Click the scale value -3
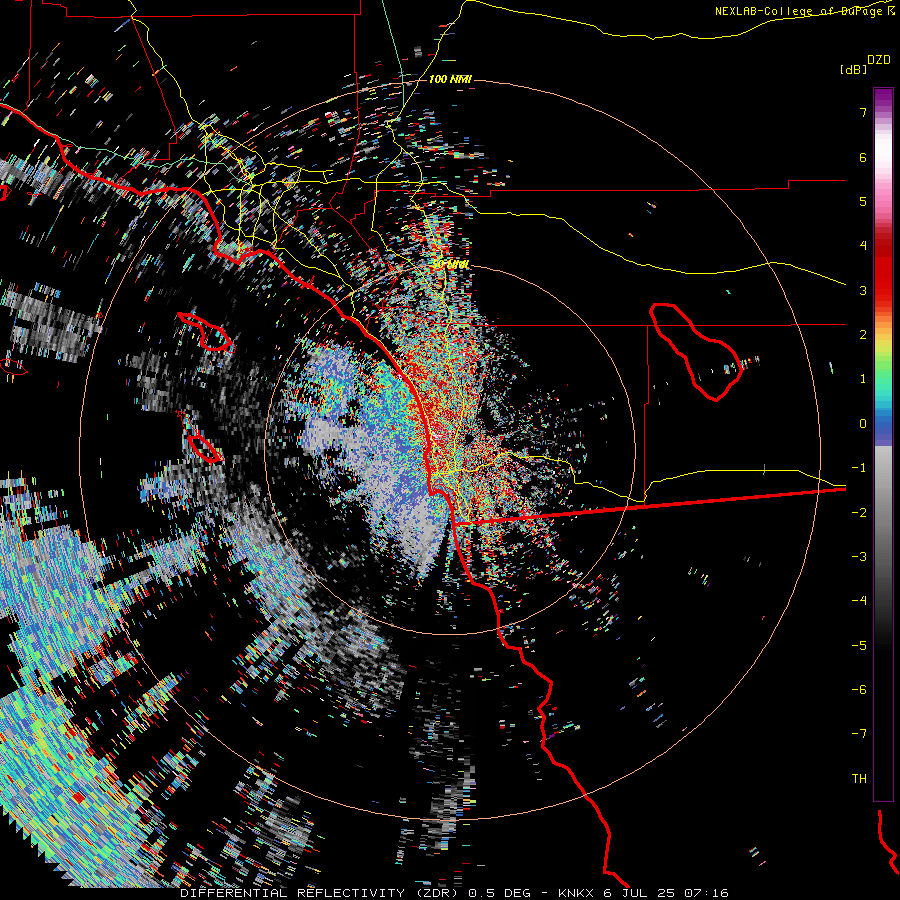The height and width of the screenshot is (900, 900). click(859, 556)
